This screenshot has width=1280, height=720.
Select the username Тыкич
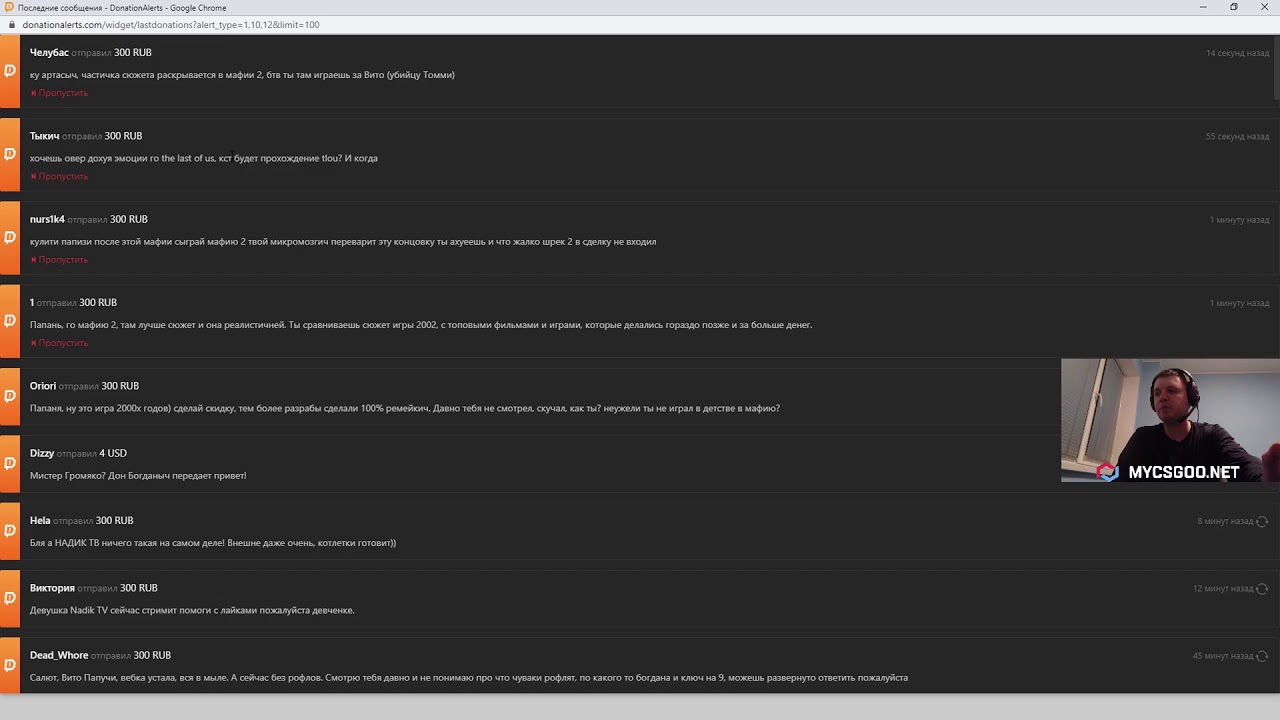click(x=44, y=136)
